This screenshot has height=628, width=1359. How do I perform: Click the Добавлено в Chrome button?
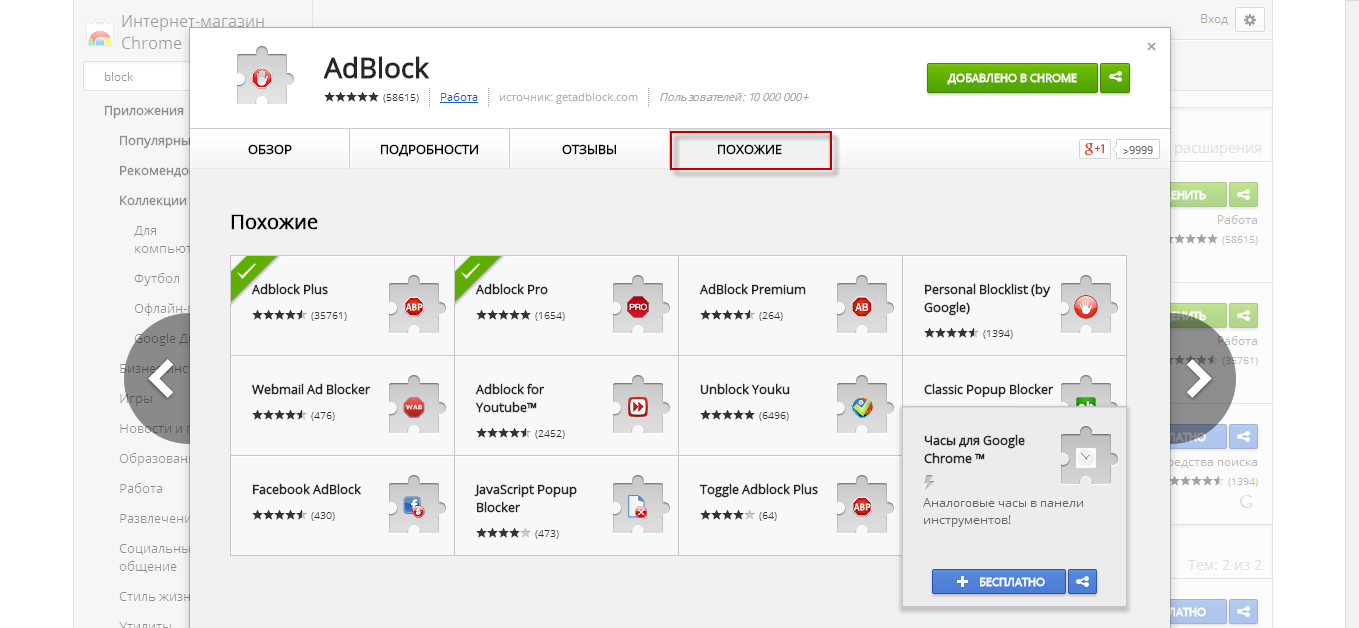[1012, 78]
